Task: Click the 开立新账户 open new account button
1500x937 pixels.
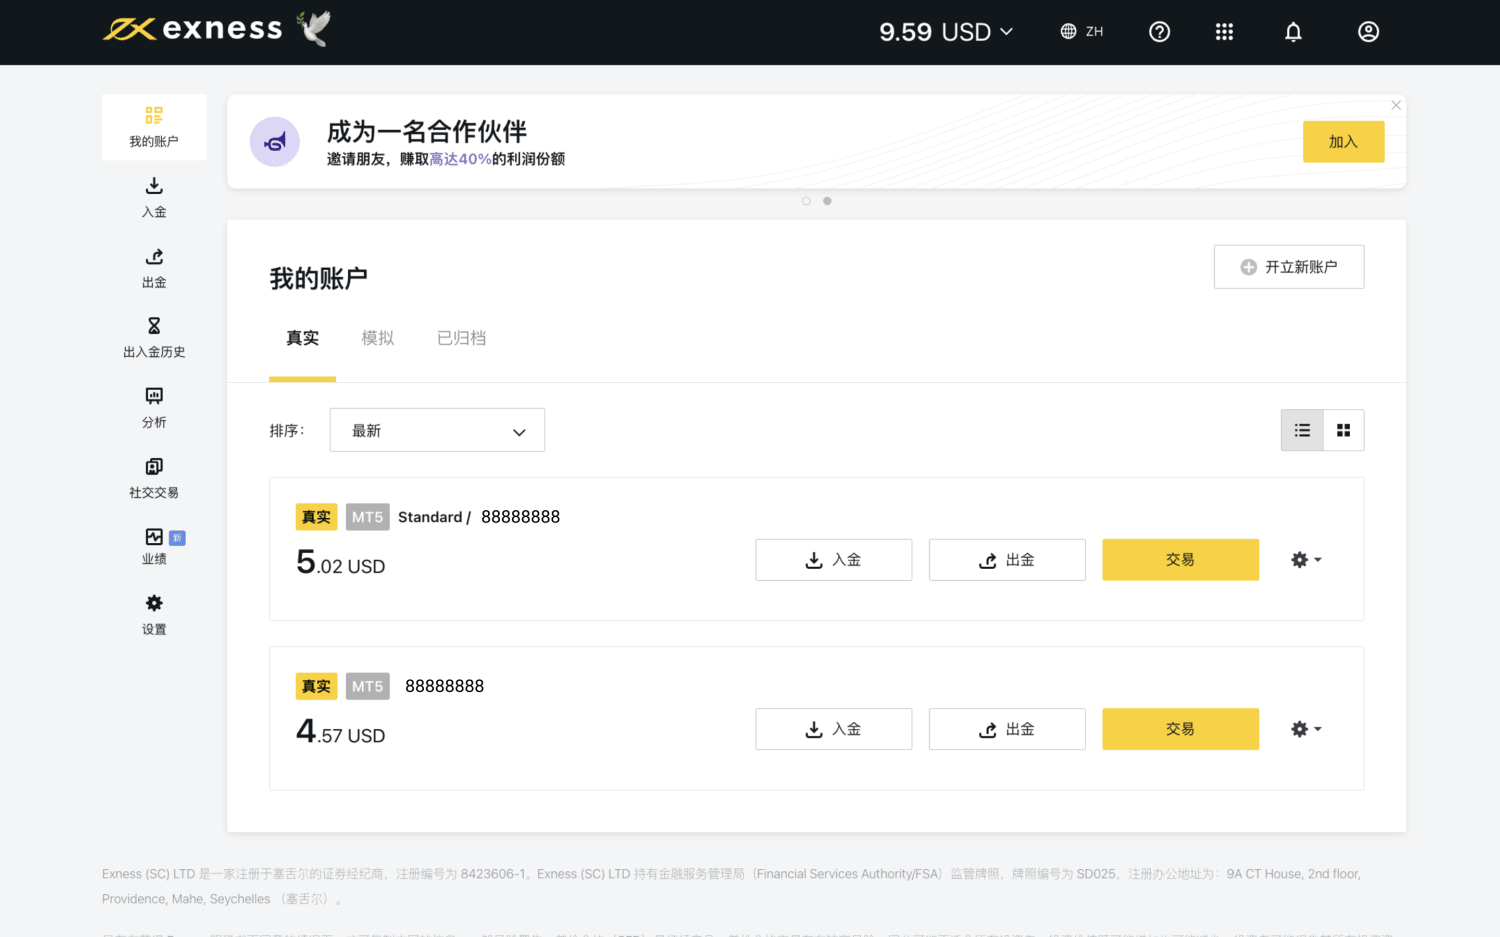Action: [1288, 267]
